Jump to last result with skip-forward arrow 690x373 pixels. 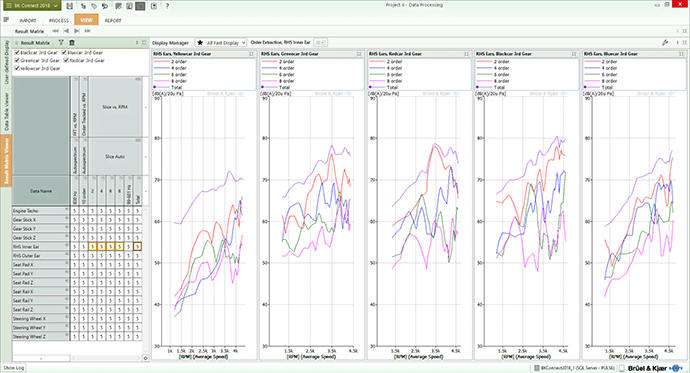coord(88,31)
